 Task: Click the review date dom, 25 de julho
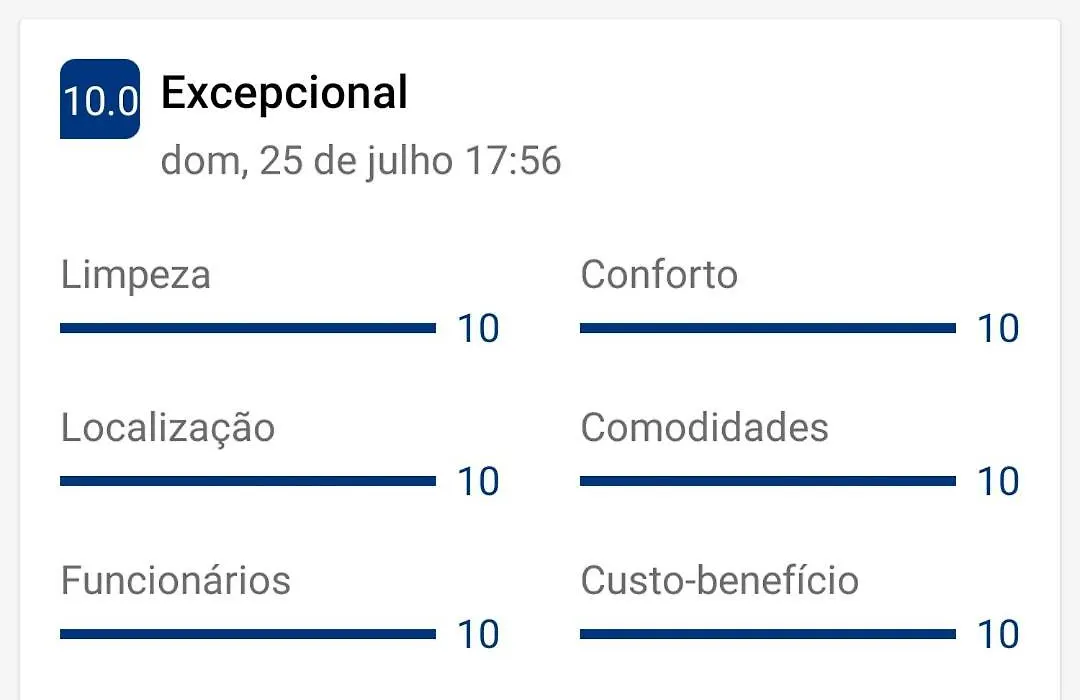click(307, 161)
